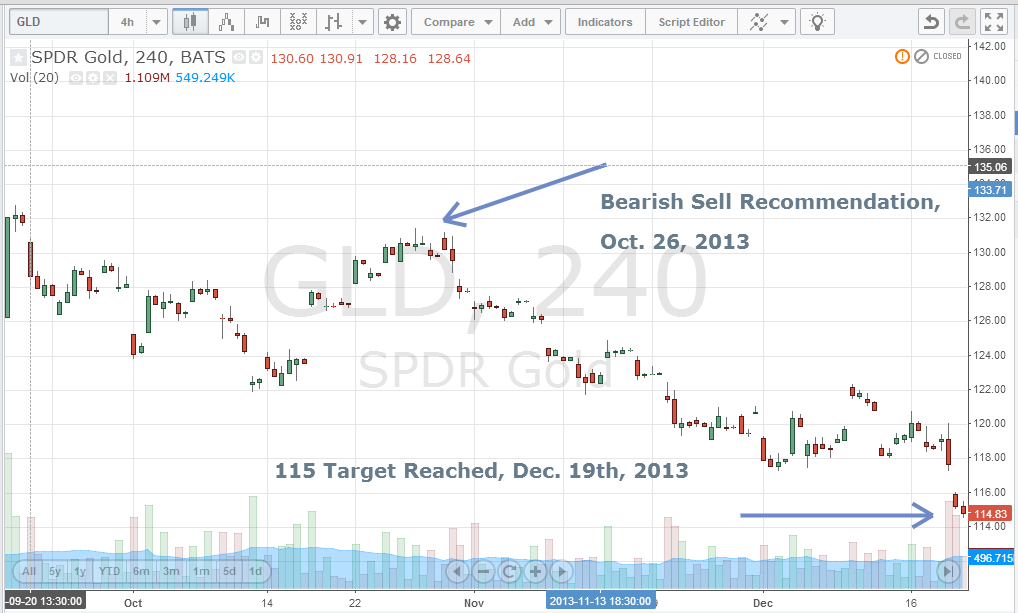1018x613 pixels.
Task: Click the drawing tools icon
Action: click(x=758, y=22)
